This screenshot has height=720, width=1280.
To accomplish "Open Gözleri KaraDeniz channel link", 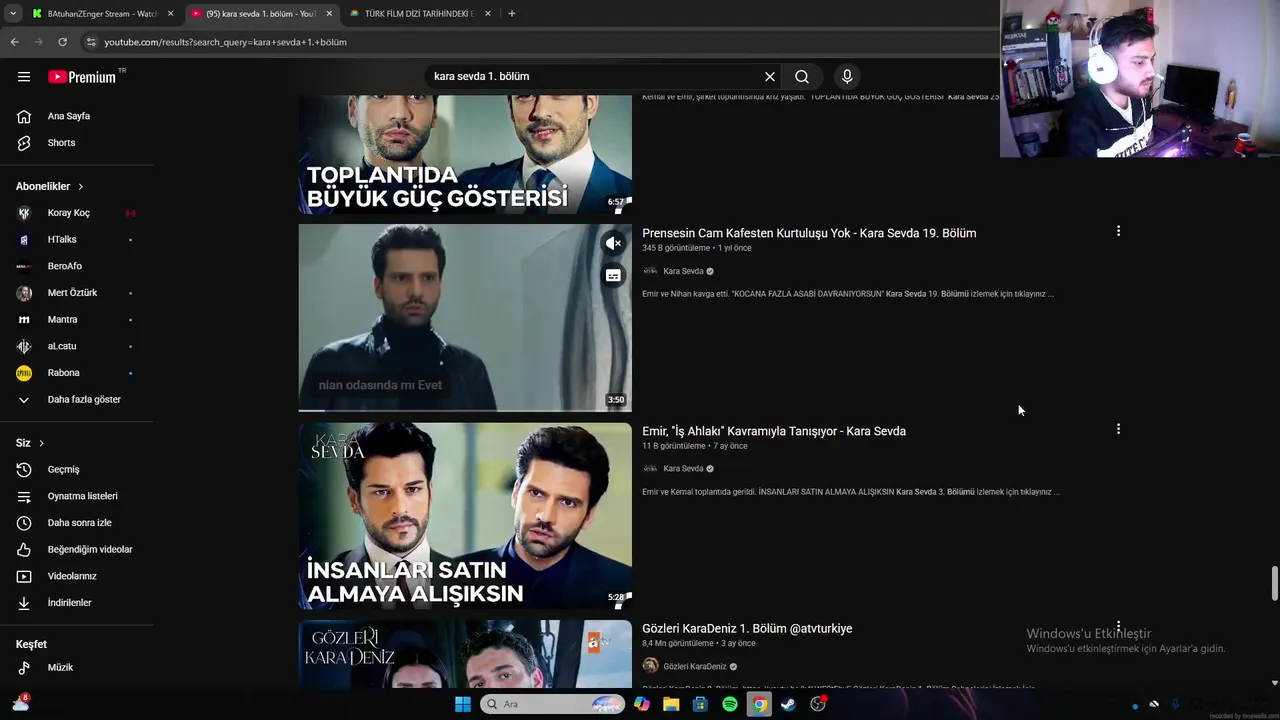I will (x=695, y=667).
